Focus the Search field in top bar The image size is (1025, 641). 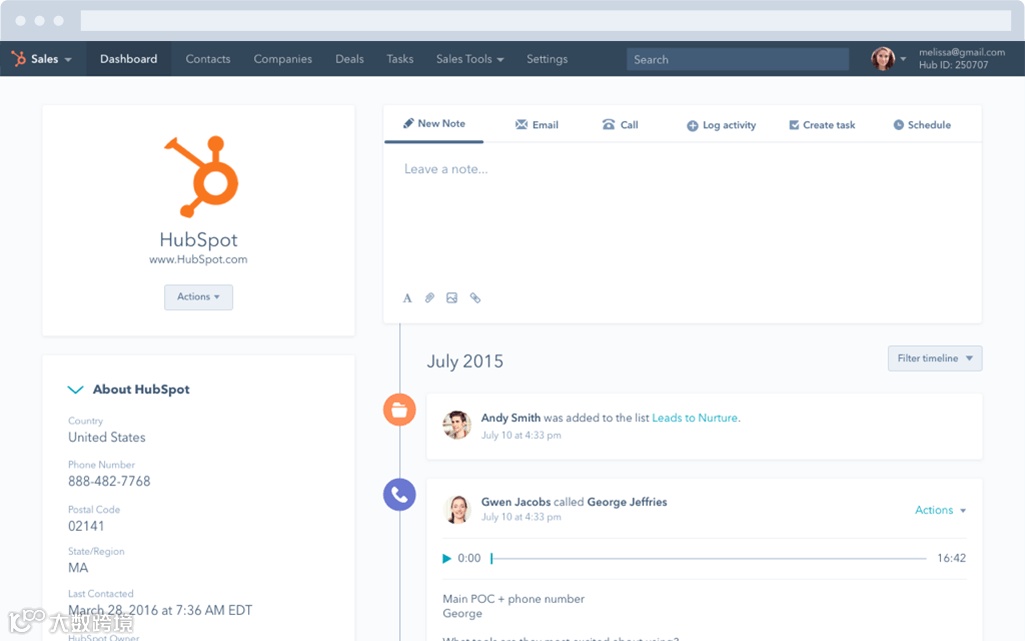737,59
